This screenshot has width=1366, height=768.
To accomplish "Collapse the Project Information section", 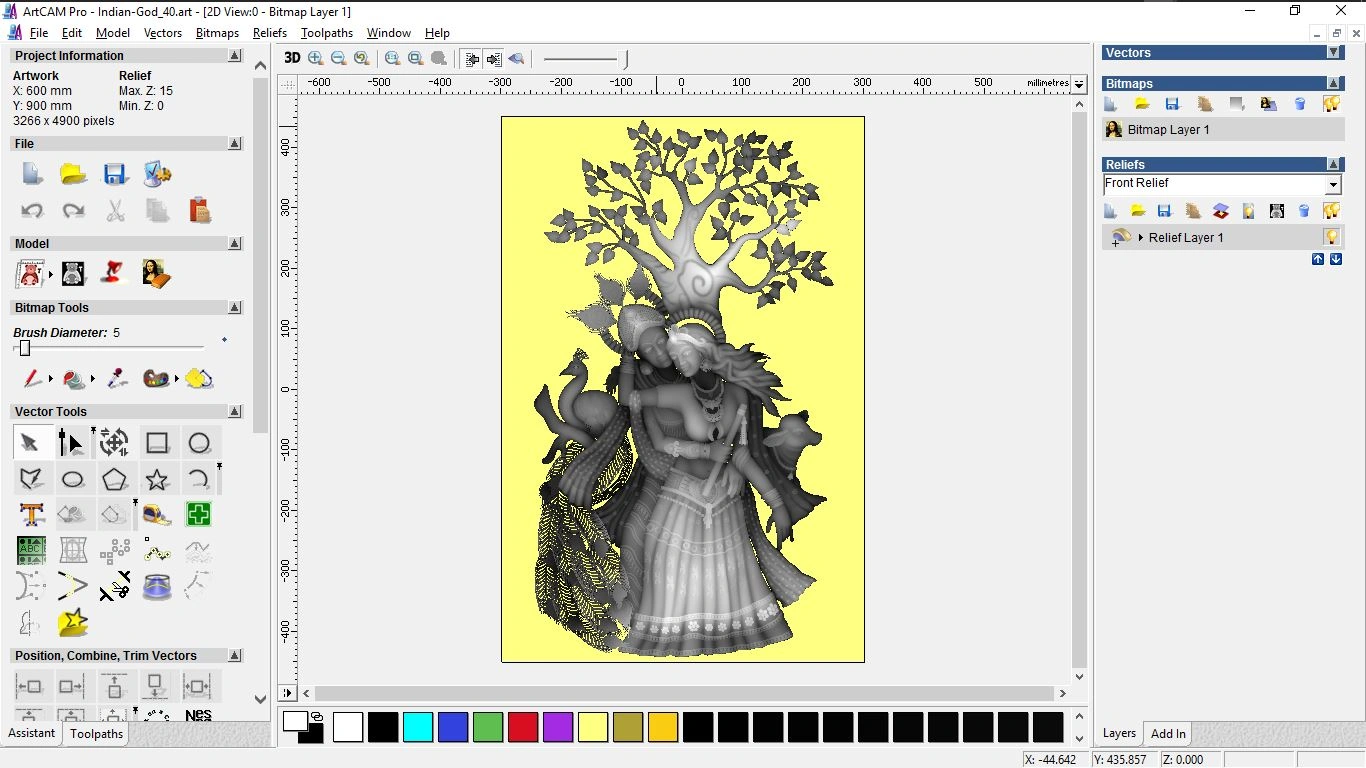I will point(235,56).
